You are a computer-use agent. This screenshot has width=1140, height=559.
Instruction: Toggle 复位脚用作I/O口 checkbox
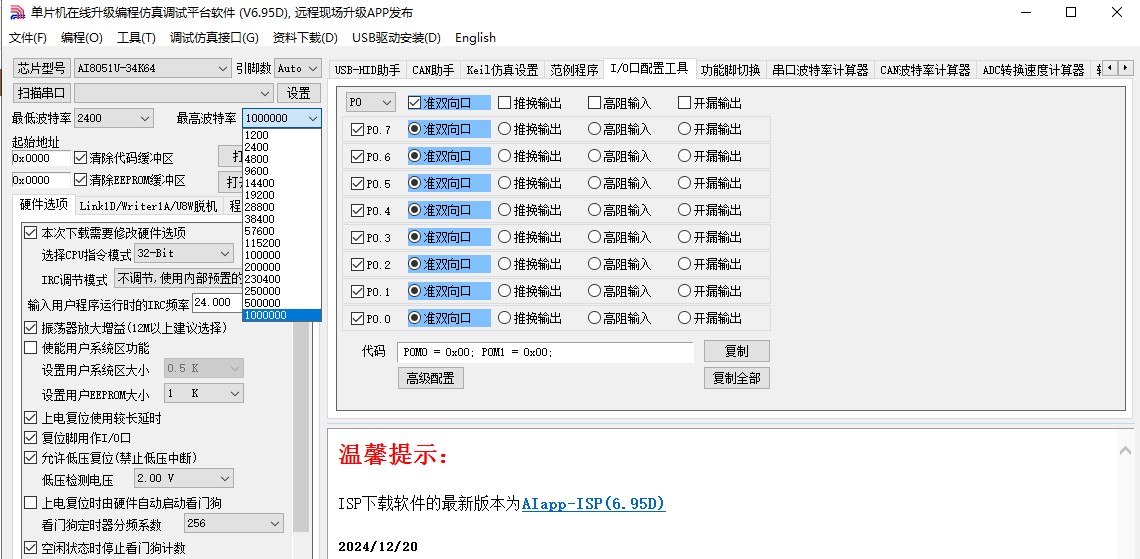tap(31, 438)
